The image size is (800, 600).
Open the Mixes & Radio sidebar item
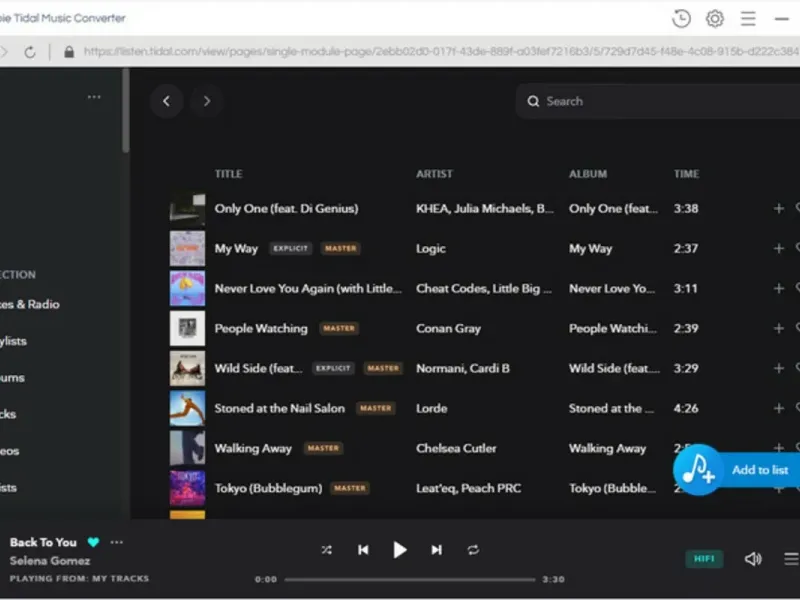click(30, 304)
